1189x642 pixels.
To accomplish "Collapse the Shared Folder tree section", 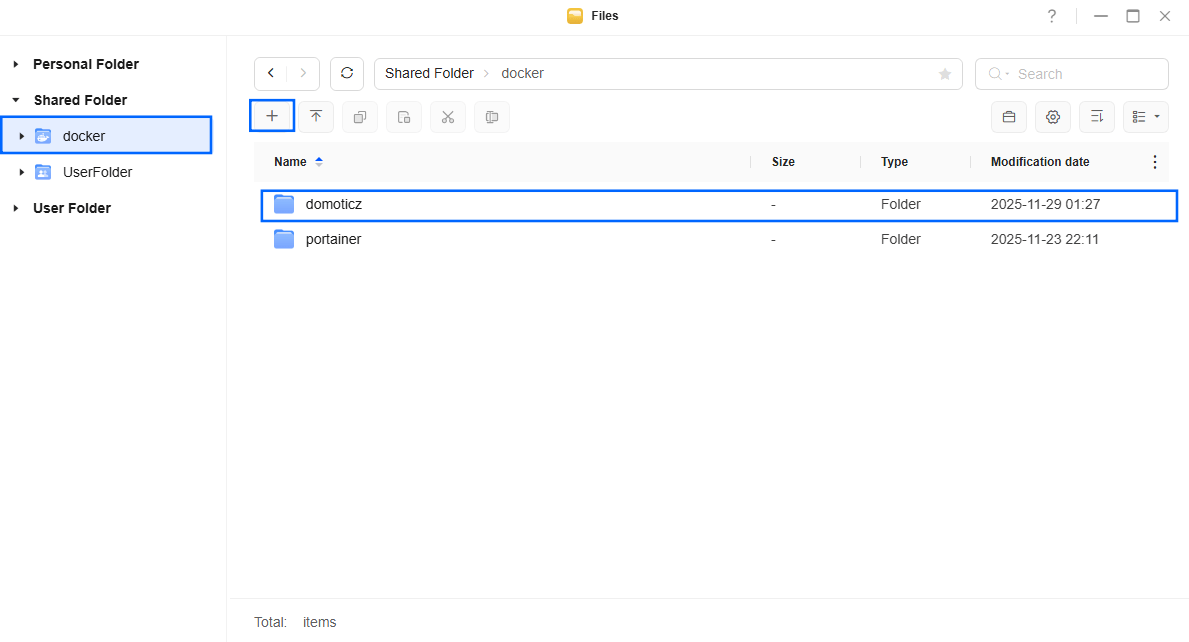I will [16, 100].
